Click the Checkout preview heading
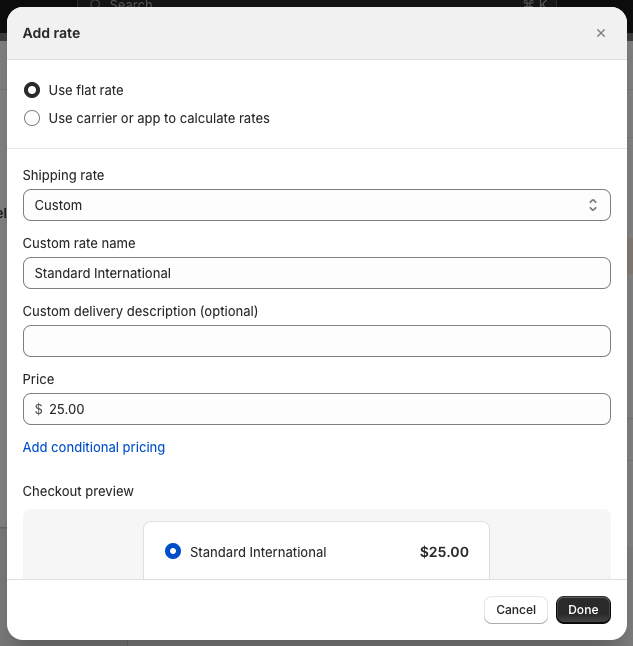Viewport: 633px width, 646px height. pyautogui.click(x=78, y=491)
